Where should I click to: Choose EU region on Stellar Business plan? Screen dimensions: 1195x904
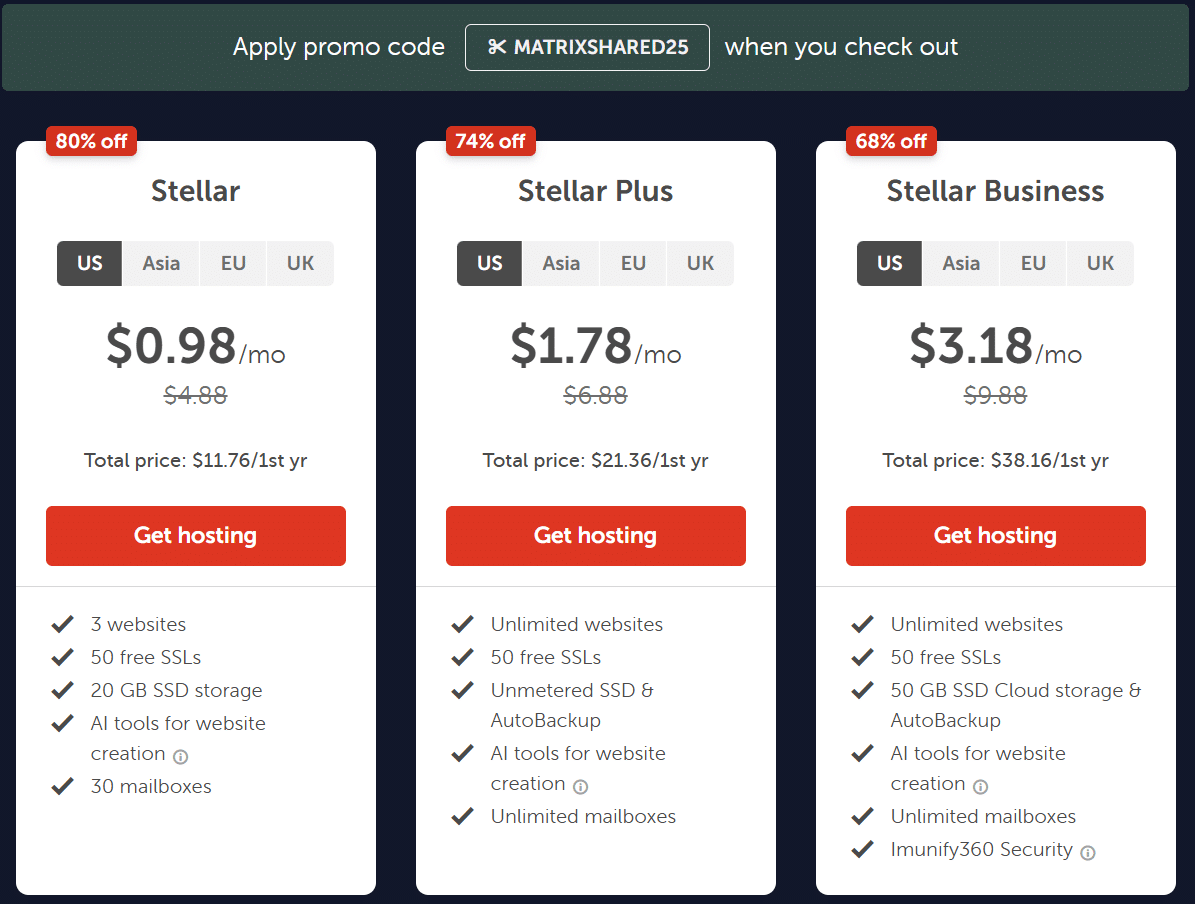point(1032,263)
